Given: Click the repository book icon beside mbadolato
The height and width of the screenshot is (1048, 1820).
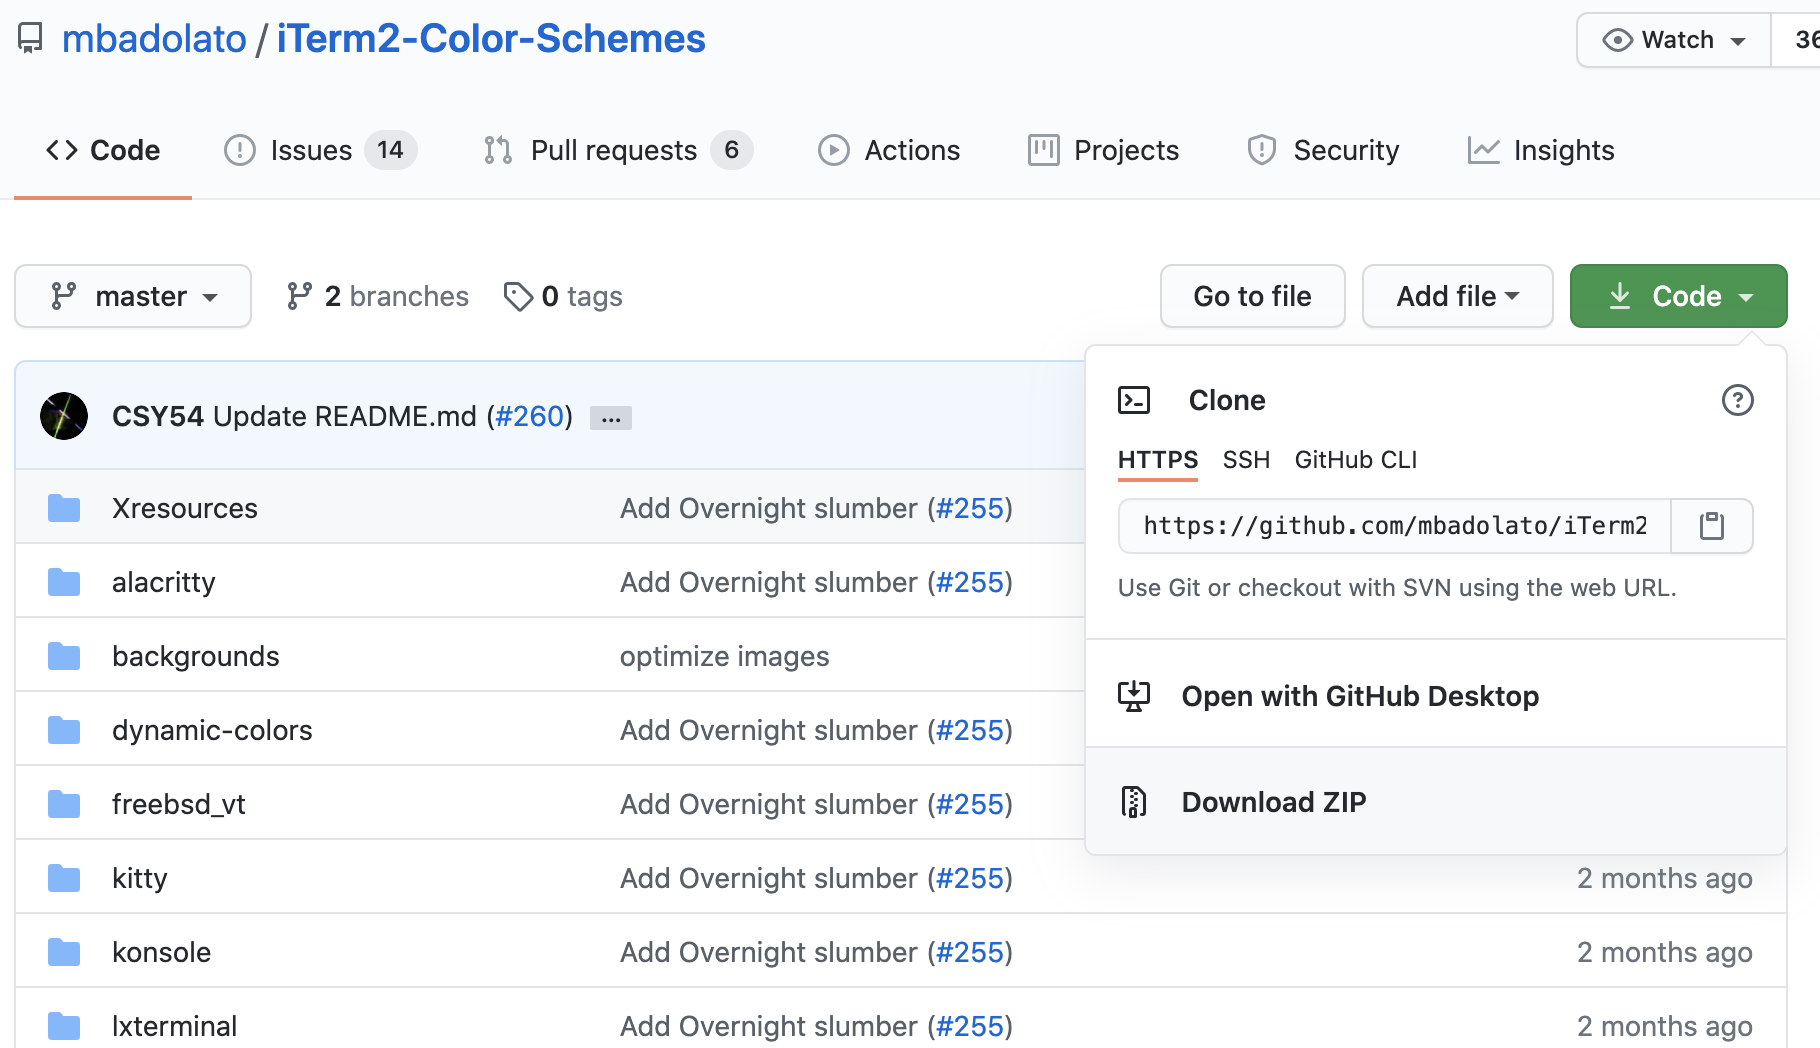Looking at the screenshot, I should coord(31,39).
